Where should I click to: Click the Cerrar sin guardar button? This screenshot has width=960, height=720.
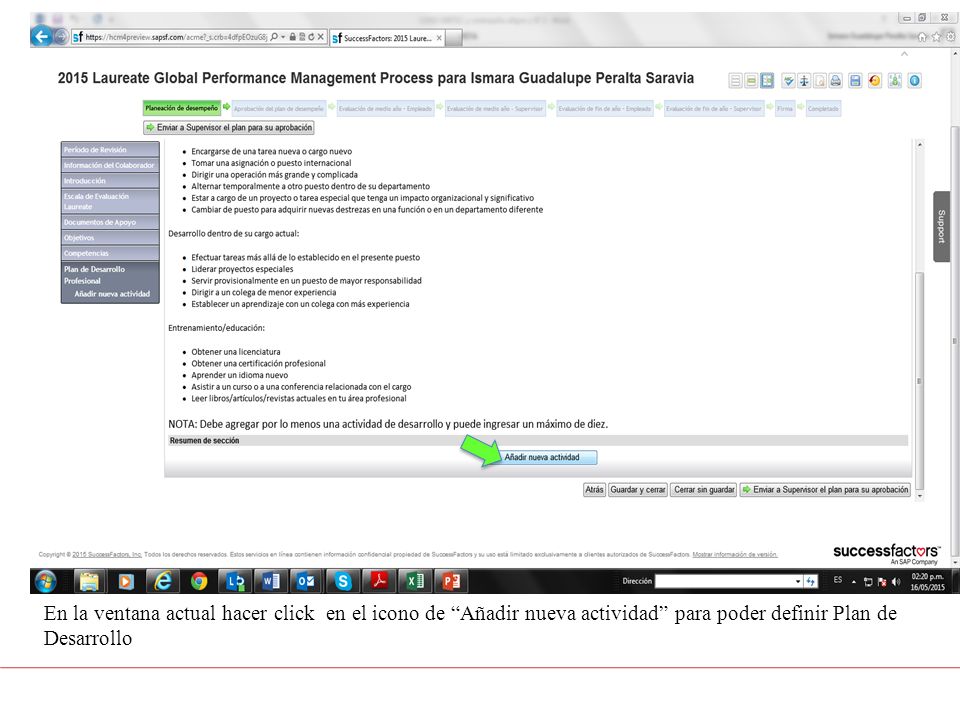click(x=703, y=490)
